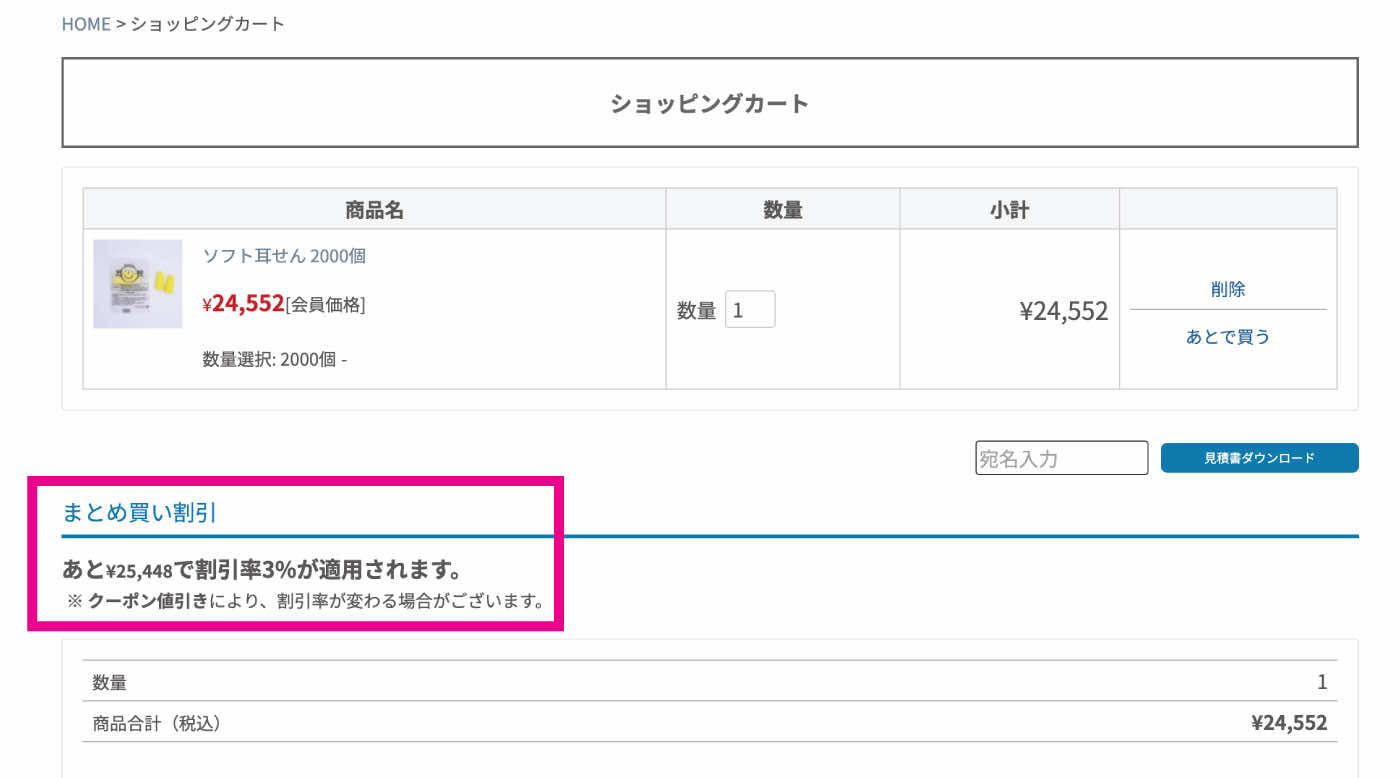Click the earplug product thumbnail image
Image resolution: width=1400 pixels, height=778 pixels.
[x=138, y=284]
